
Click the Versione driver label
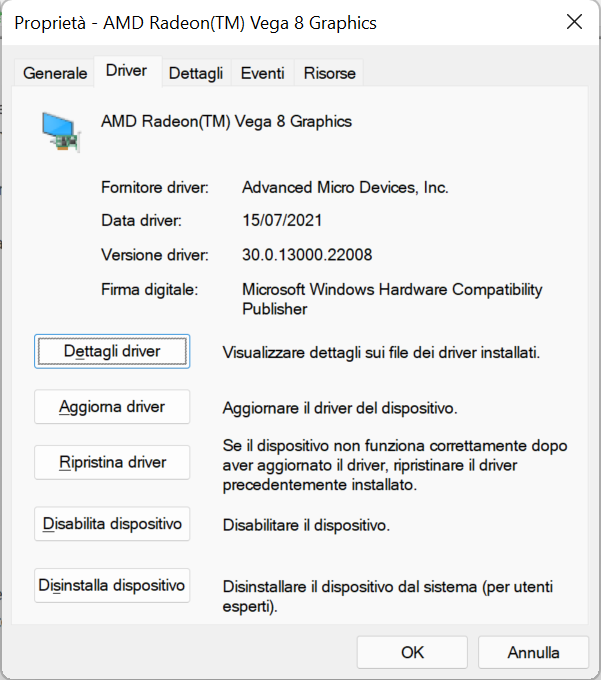click(x=155, y=255)
